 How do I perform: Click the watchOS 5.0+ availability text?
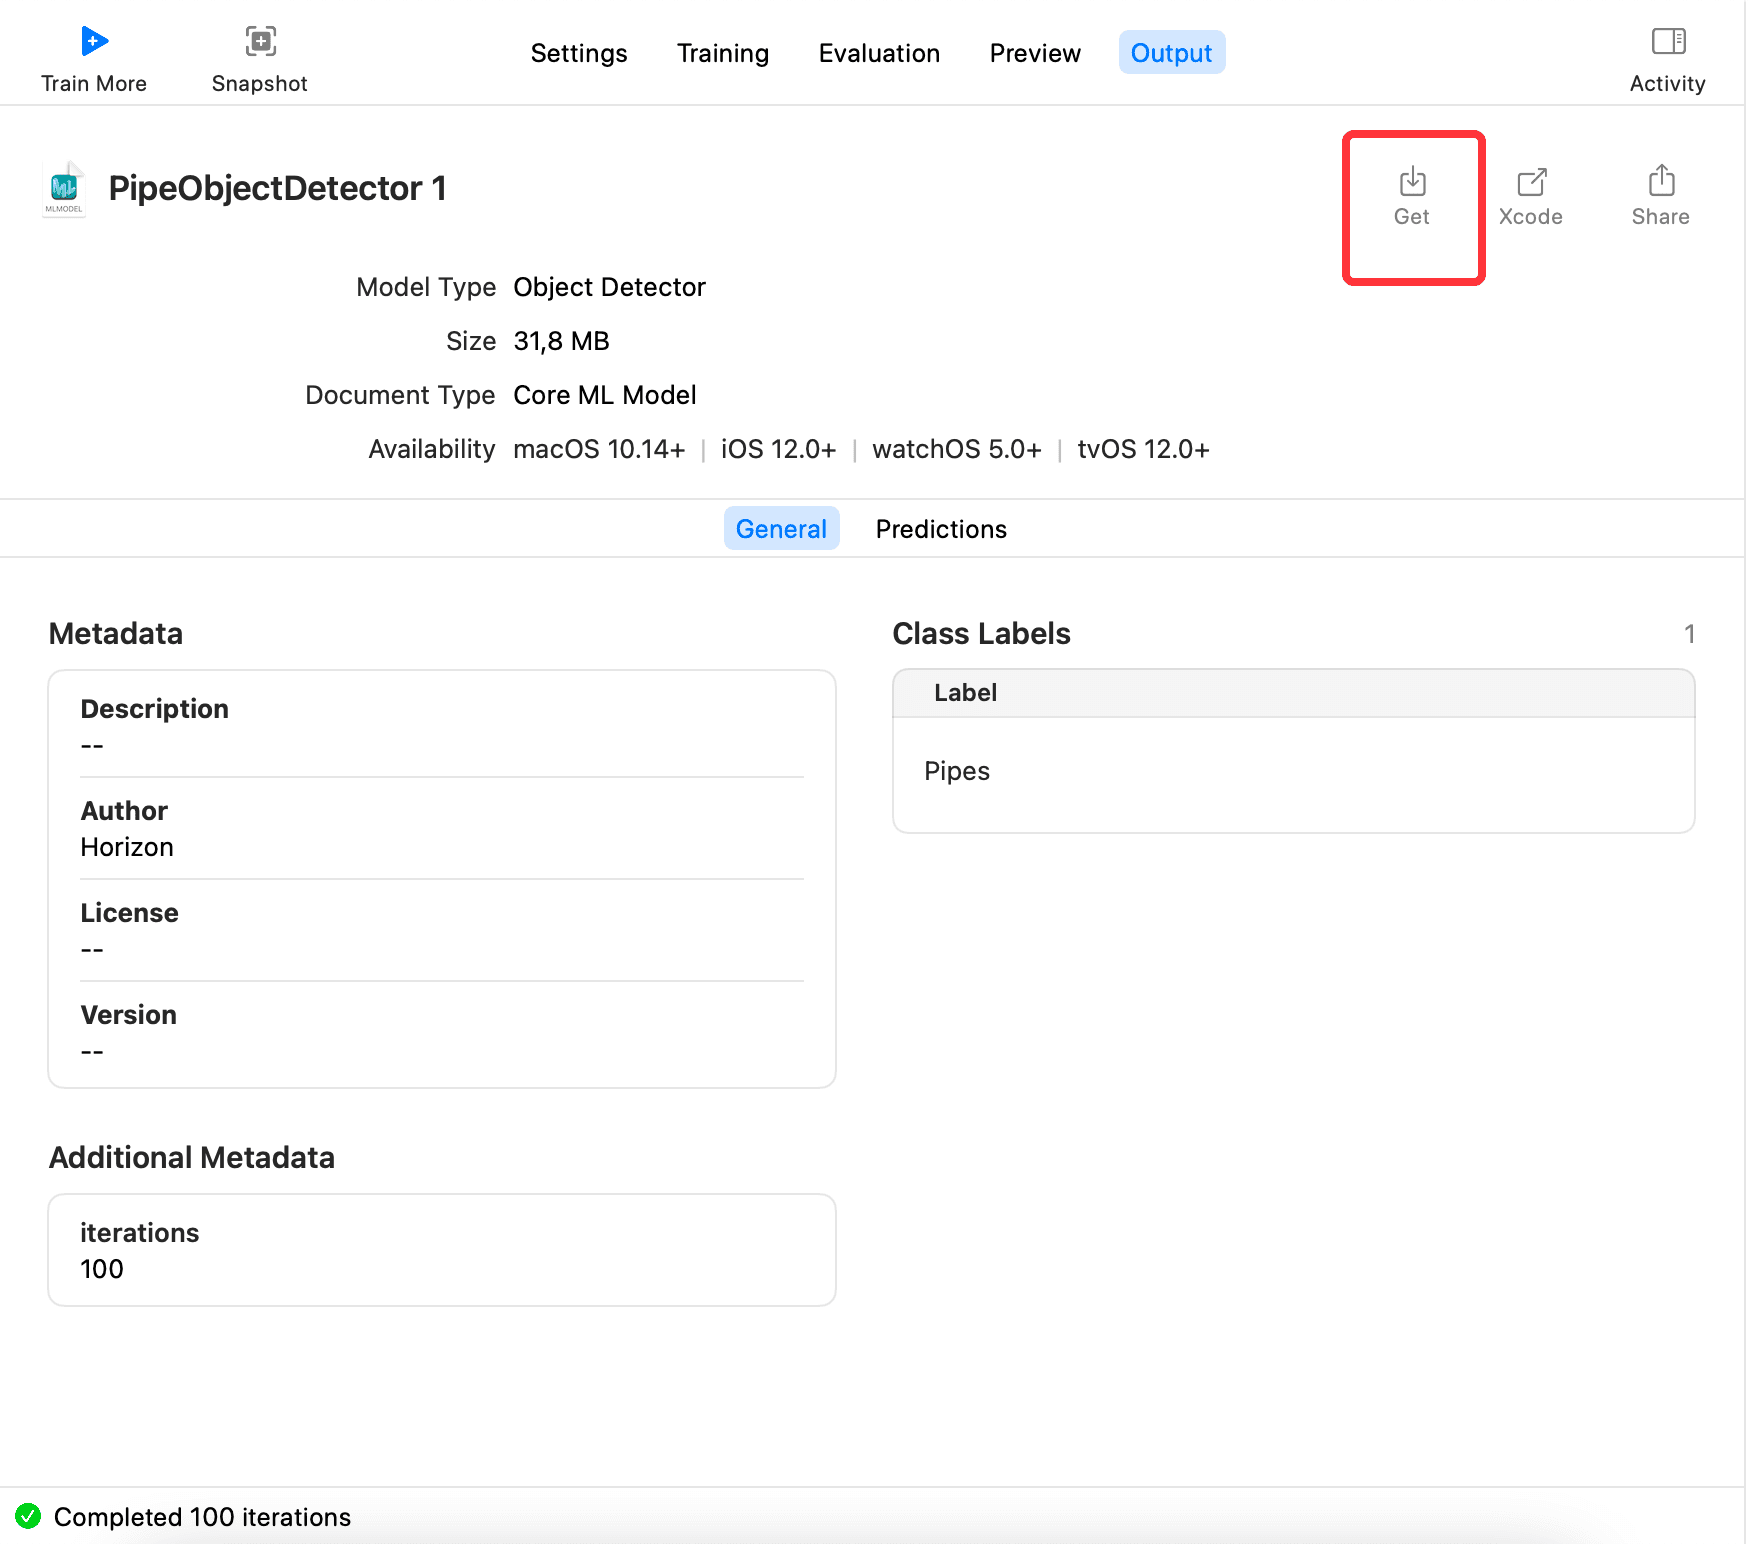click(x=956, y=449)
